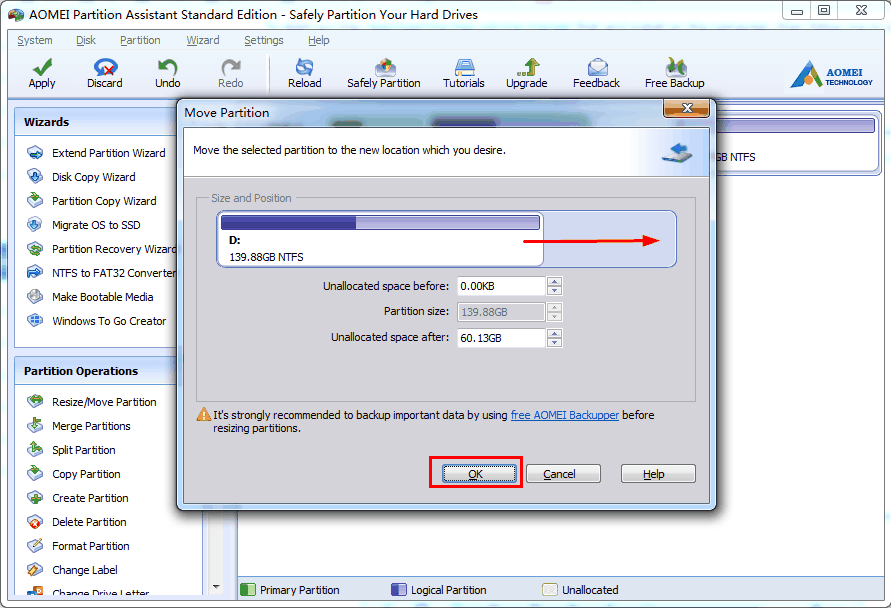The height and width of the screenshot is (608, 891).
Task: Increase Unallocated space after value
Action: pos(555,334)
